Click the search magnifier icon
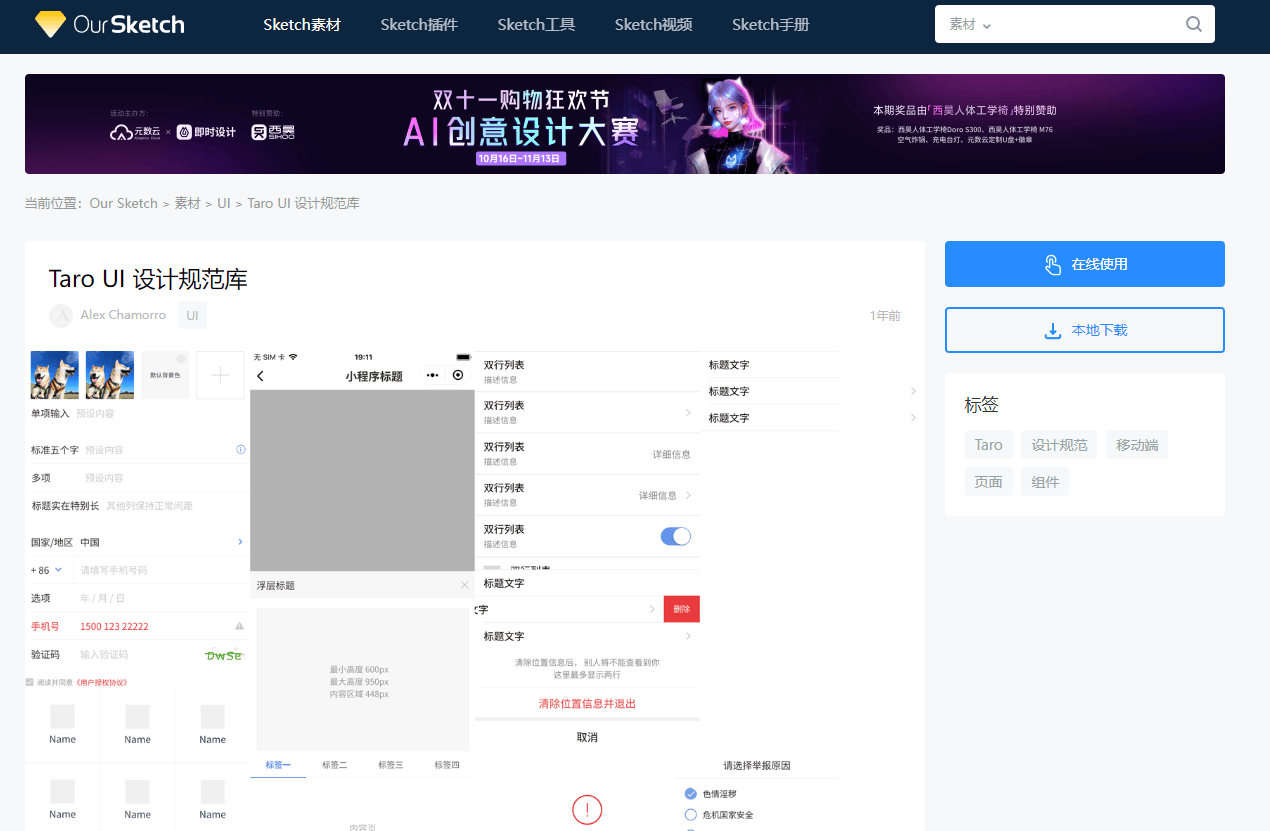This screenshot has height=831, width=1270. [x=1193, y=25]
